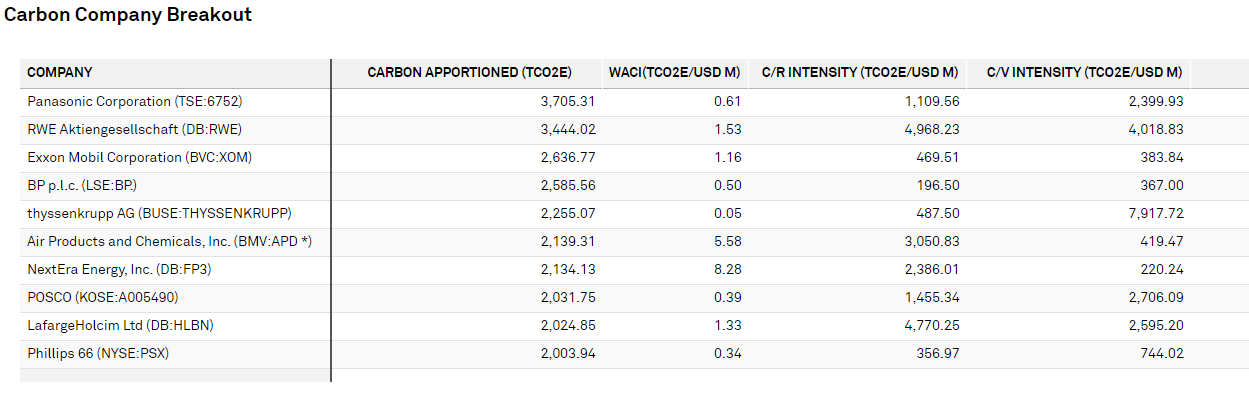
Task: Click Phillips 66 (NYSE:PSX) company
Action: (x=98, y=353)
